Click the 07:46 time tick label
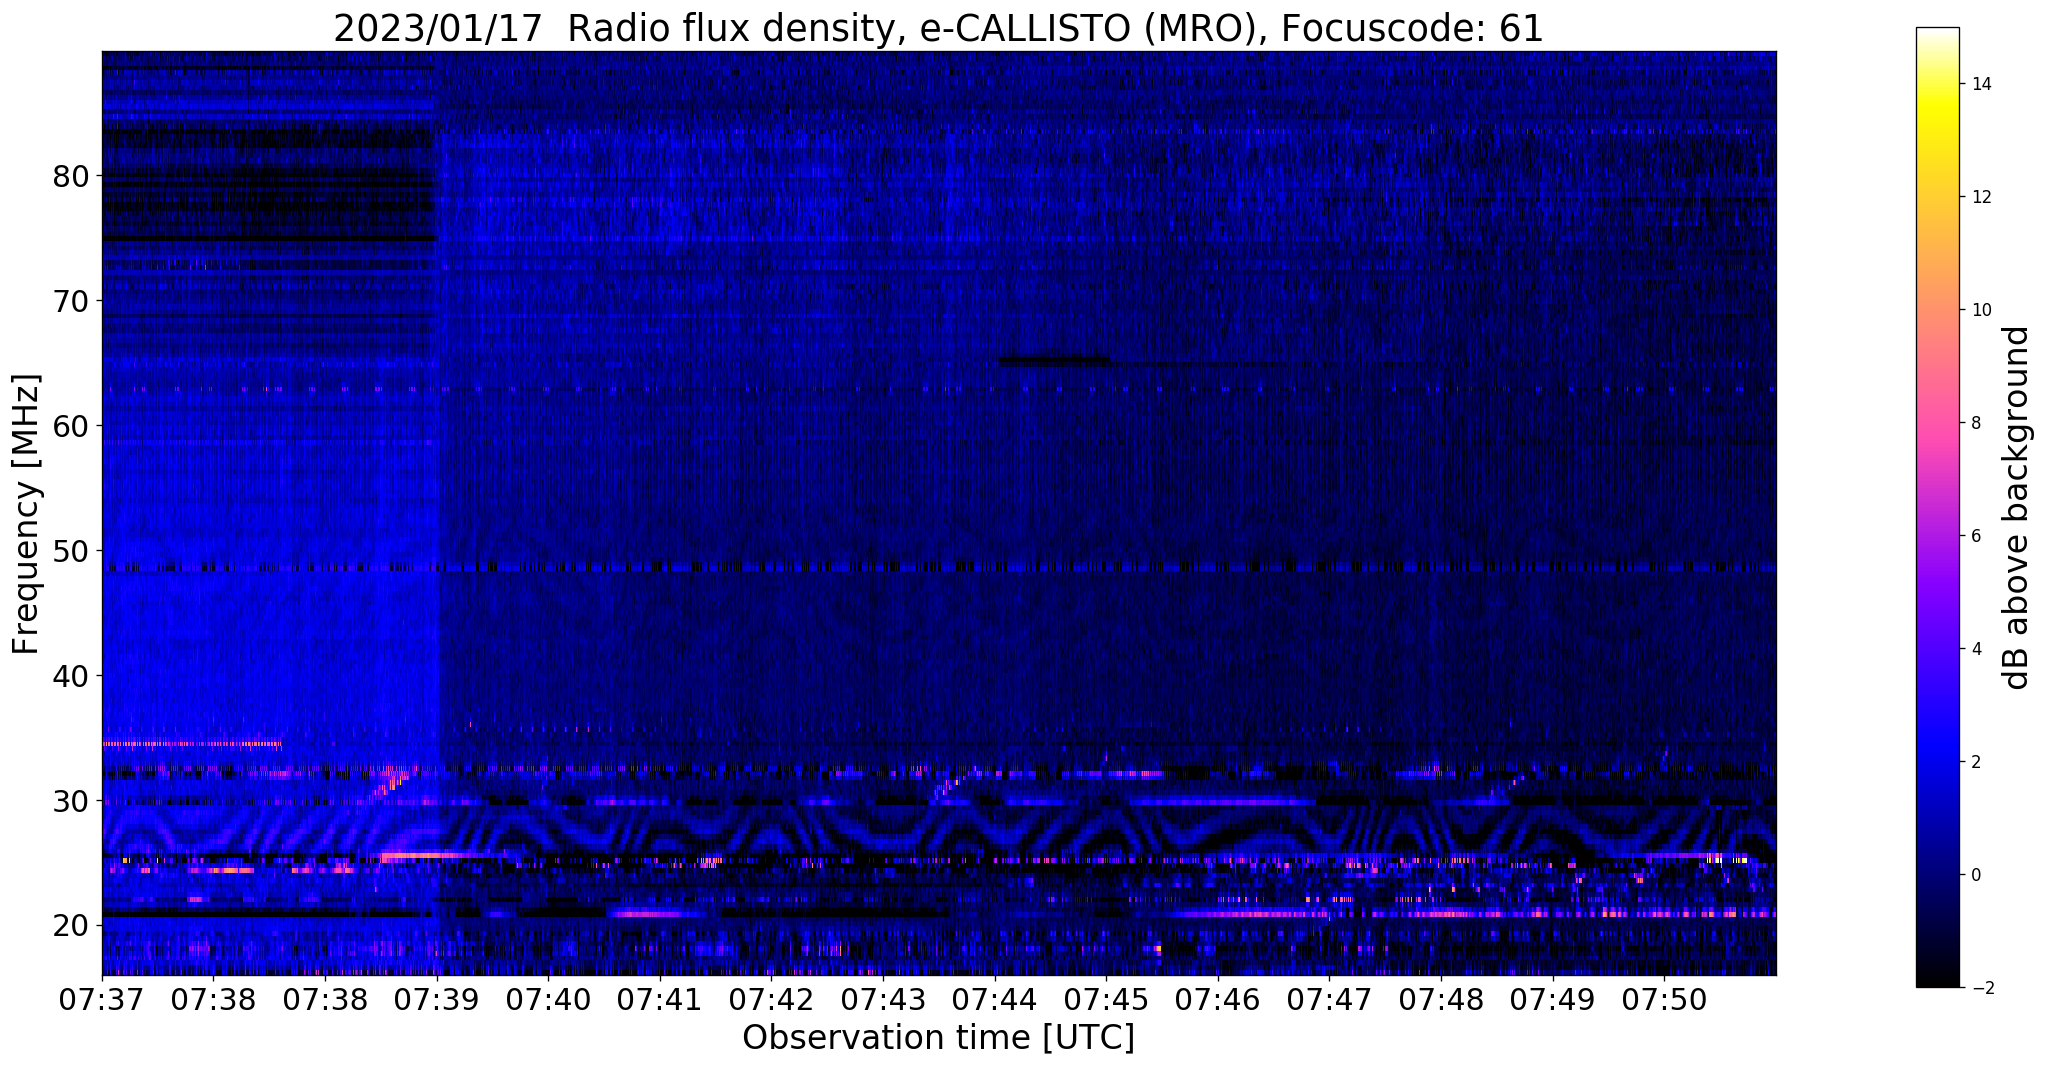Viewport: 2047px width, 1067px height. pos(1218,999)
